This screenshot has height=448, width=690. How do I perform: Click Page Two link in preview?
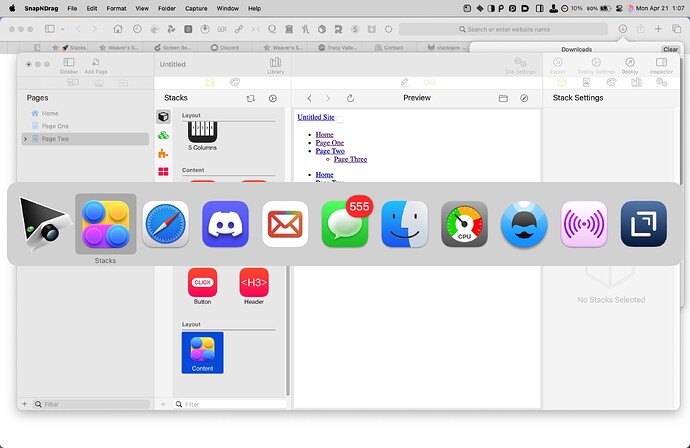[x=330, y=151]
